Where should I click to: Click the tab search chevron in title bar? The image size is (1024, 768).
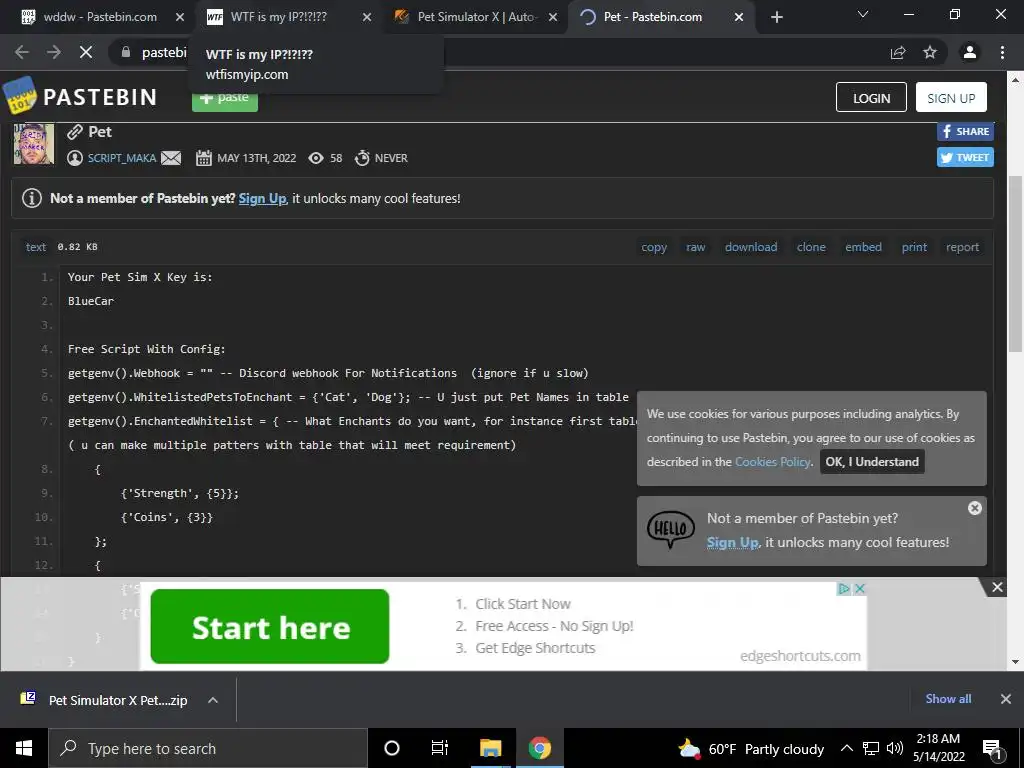point(863,14)
